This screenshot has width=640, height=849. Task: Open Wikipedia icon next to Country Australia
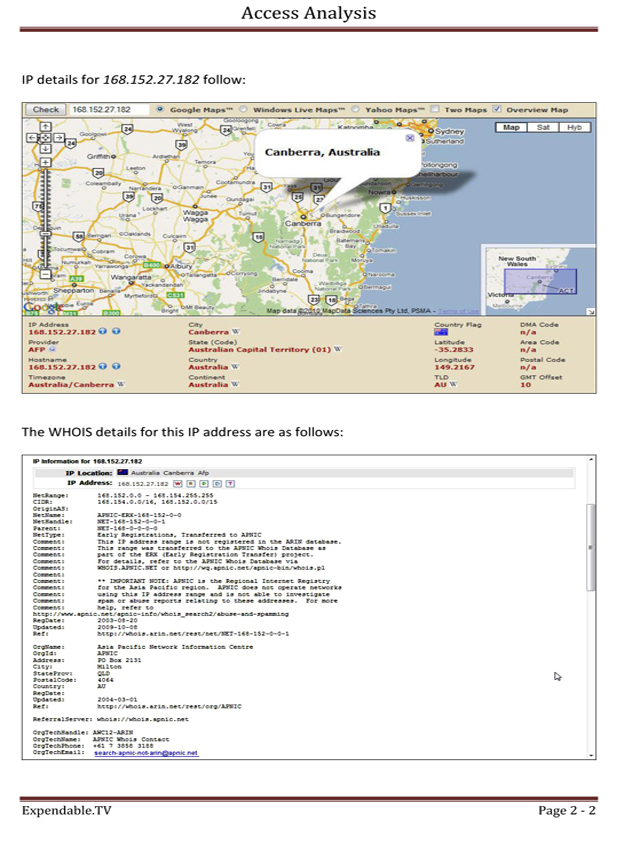[235, 367]
